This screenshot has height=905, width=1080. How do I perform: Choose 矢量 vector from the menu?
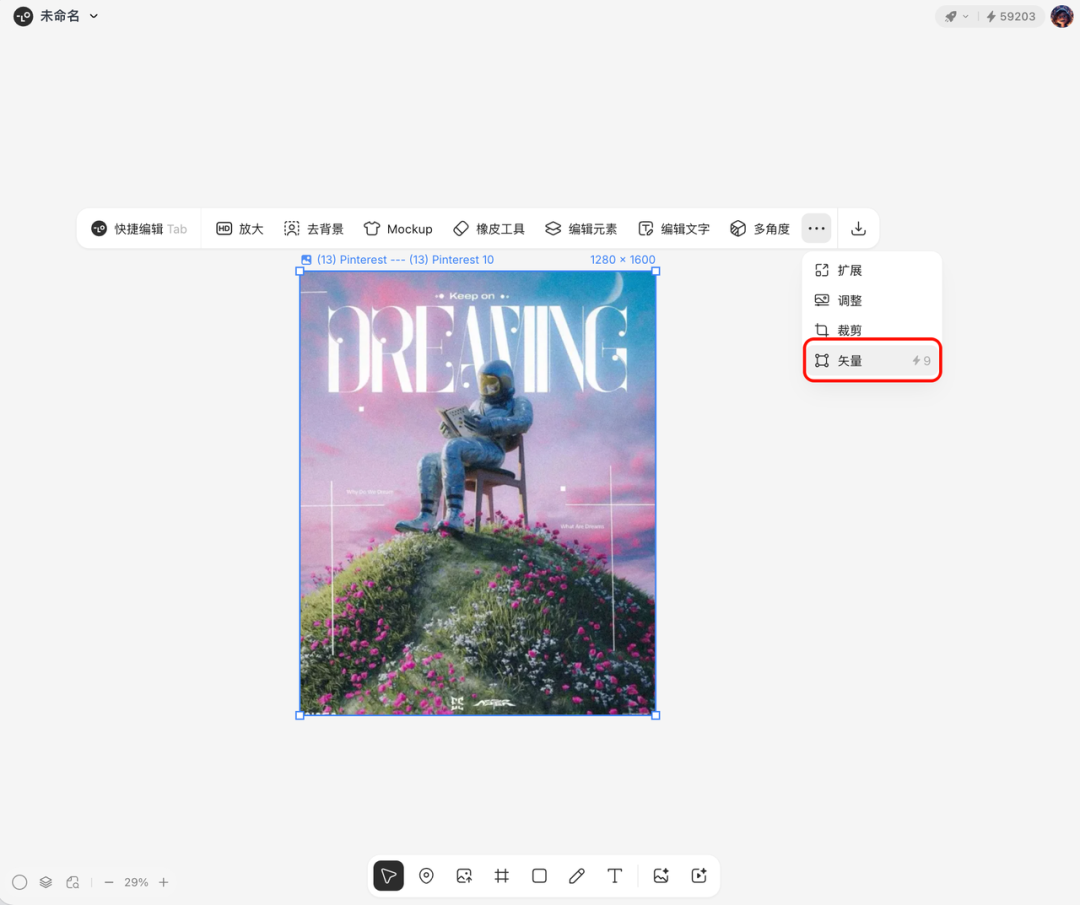click(872, 360)
